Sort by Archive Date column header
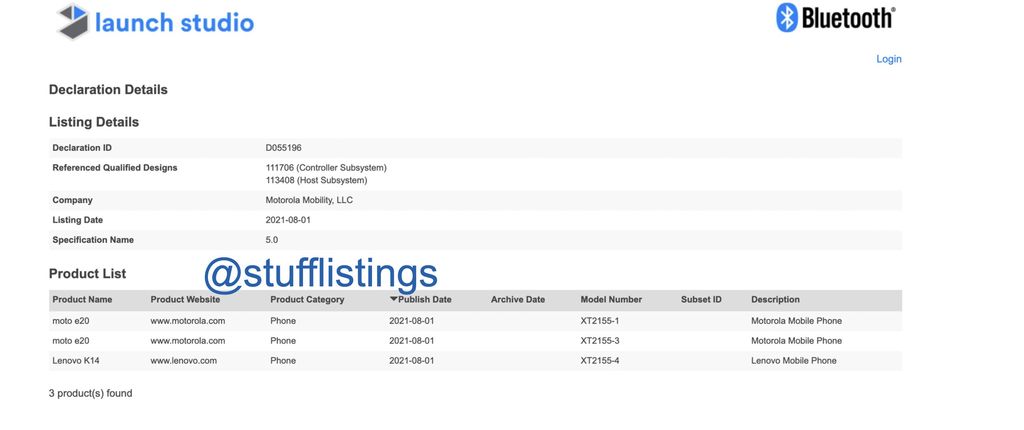1024x430 pixels. 517,300
